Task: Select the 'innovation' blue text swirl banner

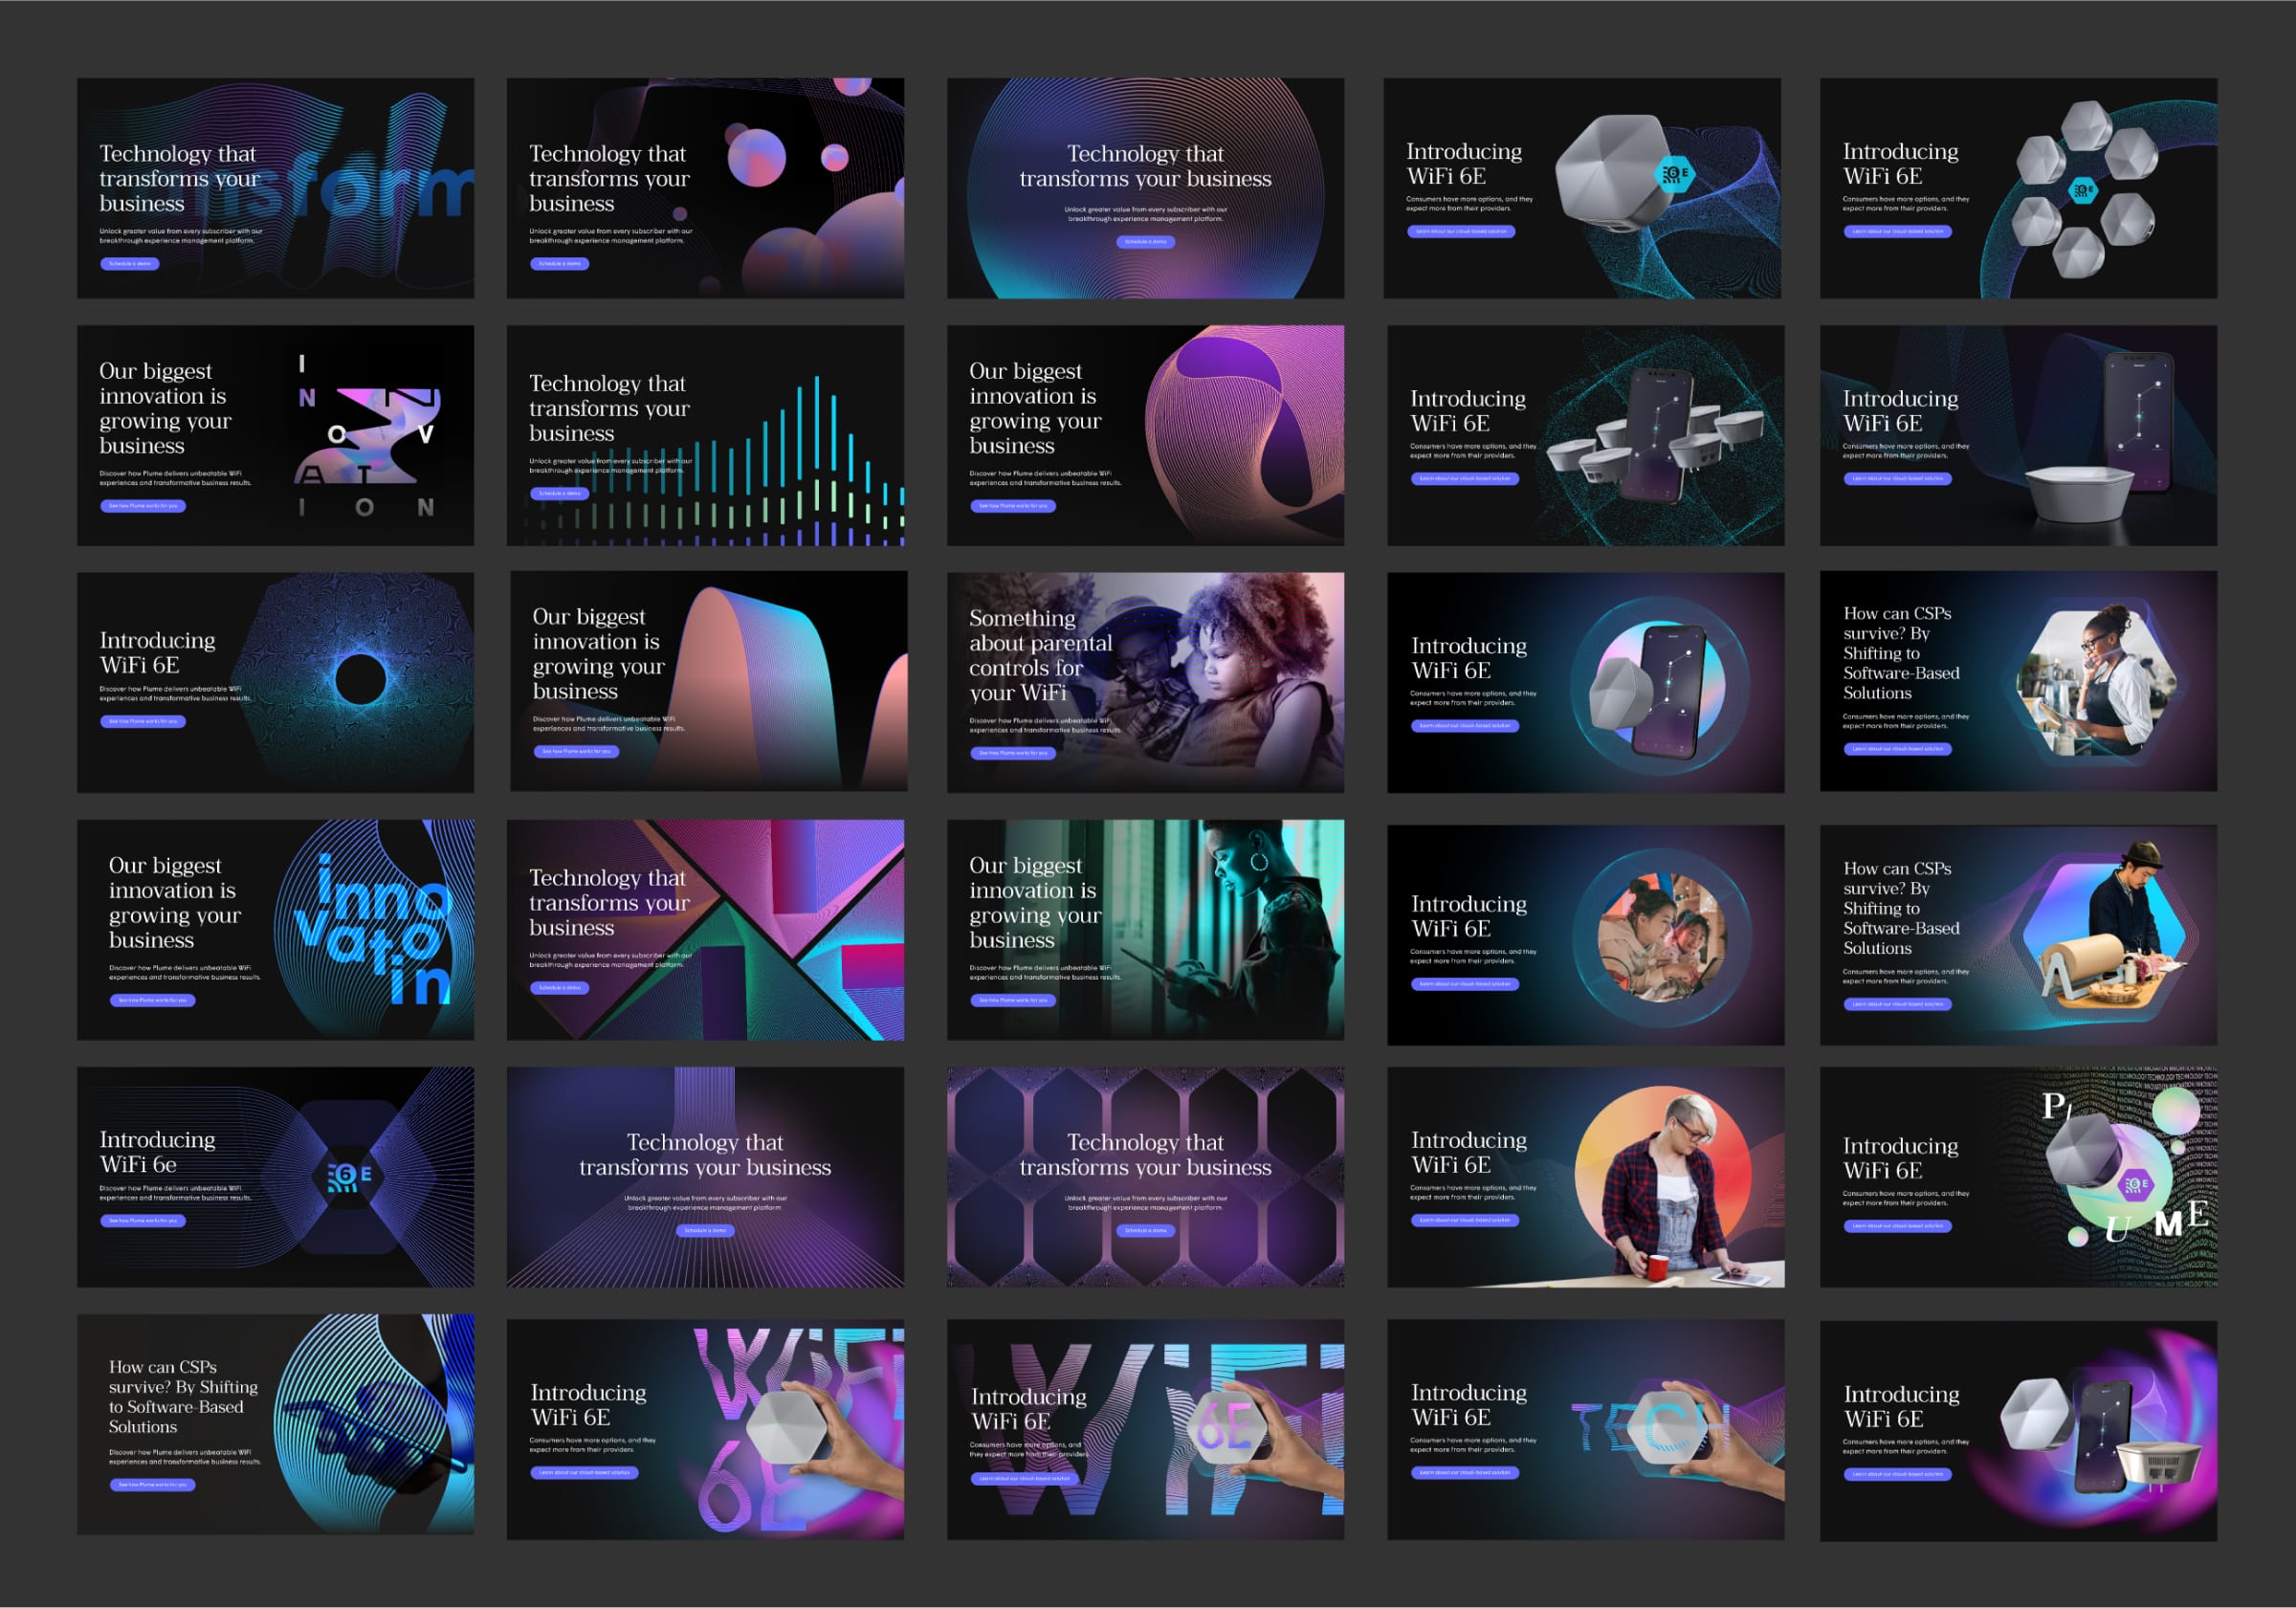Action: pyautogui.click(x=275, y=930)
